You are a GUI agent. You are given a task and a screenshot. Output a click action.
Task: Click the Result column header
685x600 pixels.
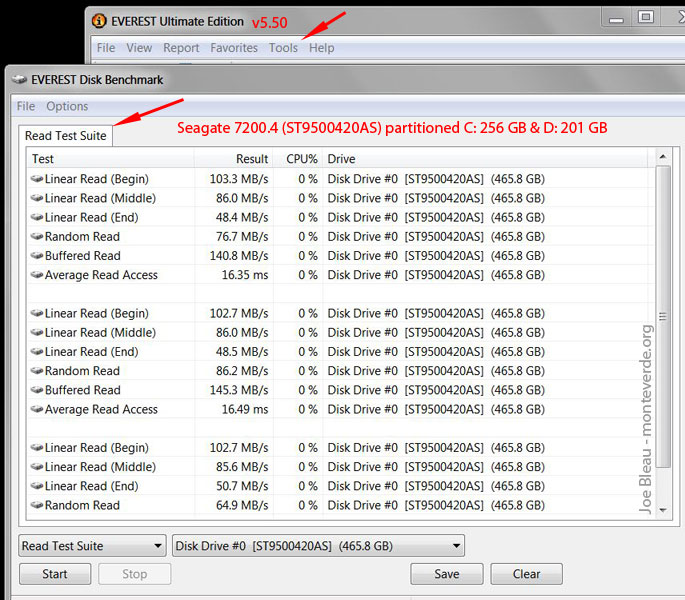pos(234,159)
